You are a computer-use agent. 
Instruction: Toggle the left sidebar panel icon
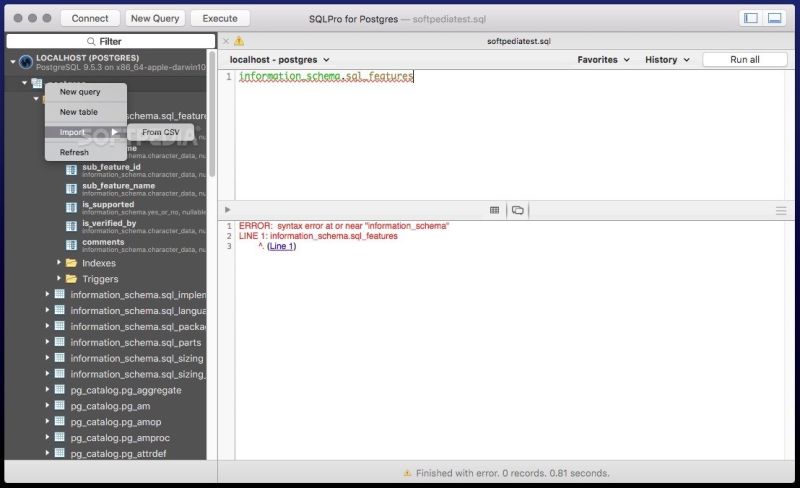pyautogui.click(x=751, y=18)
